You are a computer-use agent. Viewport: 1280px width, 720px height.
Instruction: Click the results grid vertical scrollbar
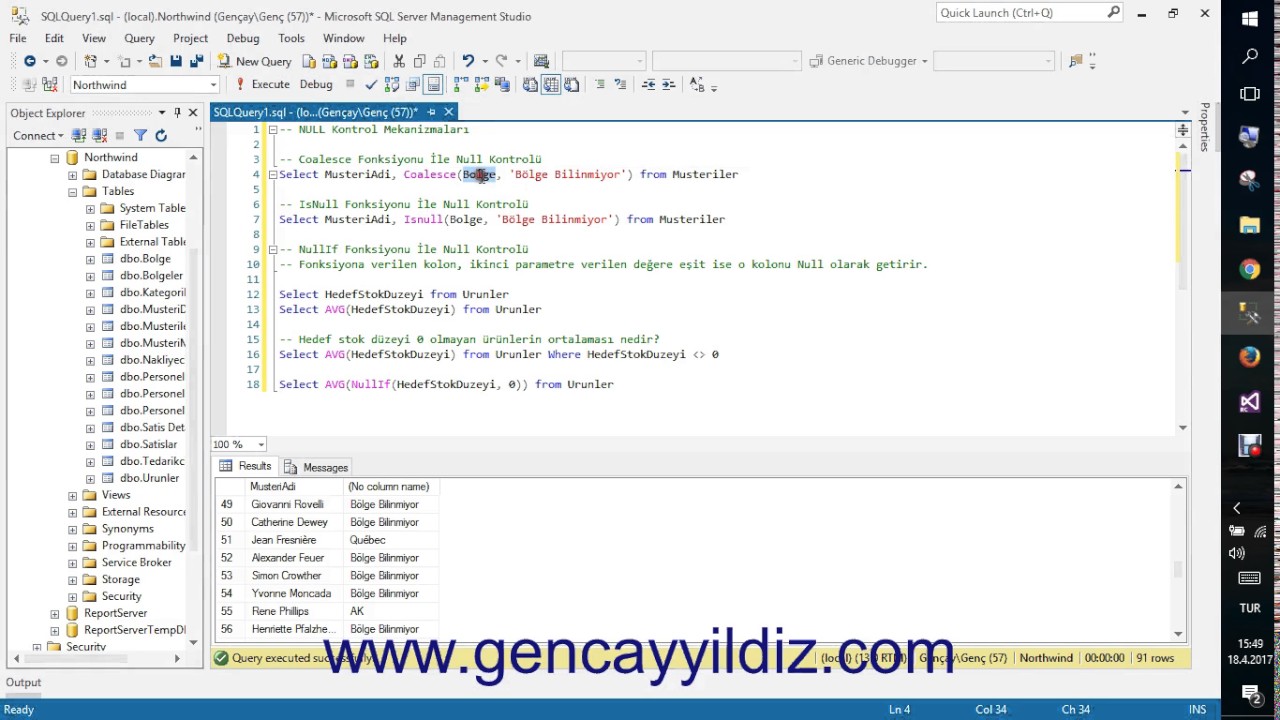(x=1178, y=560)
